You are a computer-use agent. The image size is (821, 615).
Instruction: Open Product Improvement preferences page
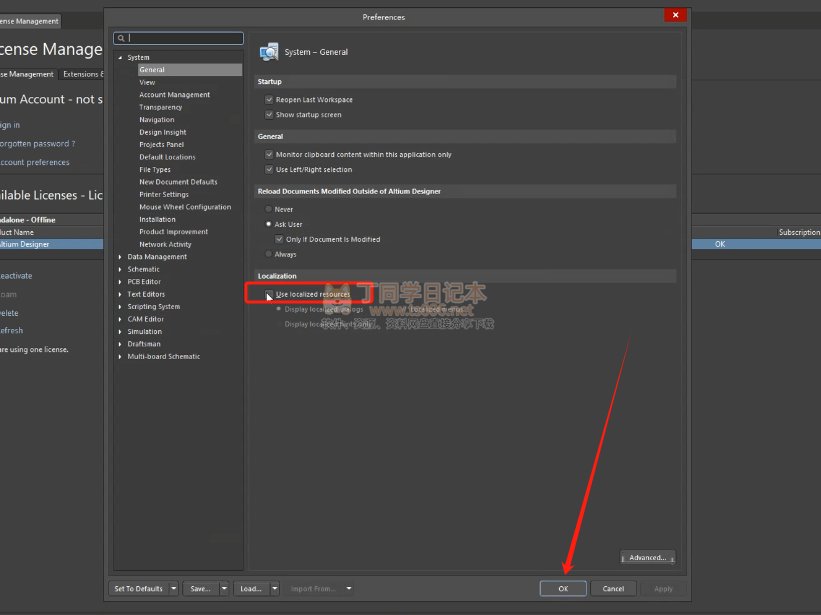pyautogui.click(x=173, y=232)
